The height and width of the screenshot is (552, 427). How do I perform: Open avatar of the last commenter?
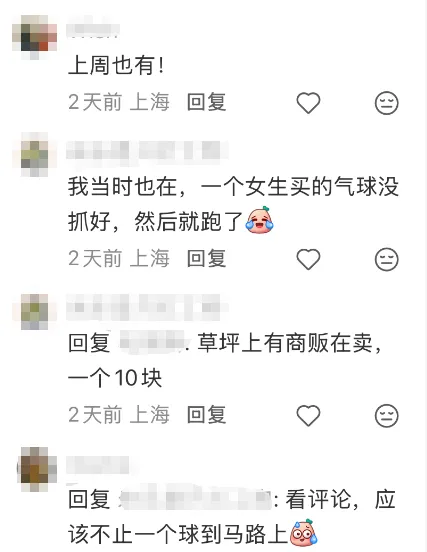pos(34,469)
